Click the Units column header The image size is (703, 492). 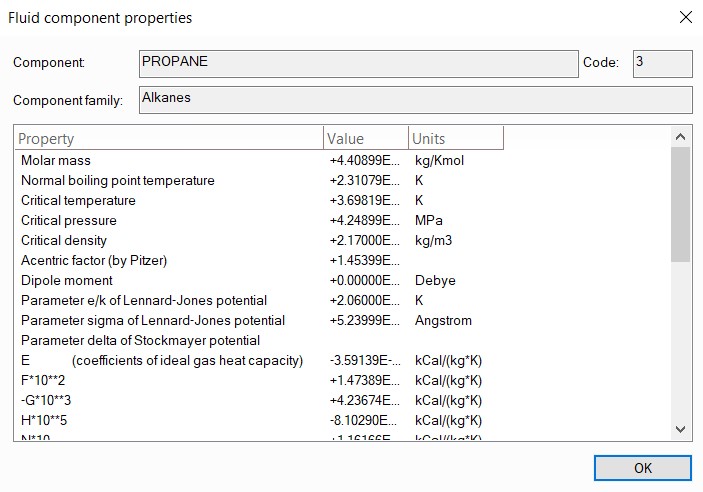point(455,138)
